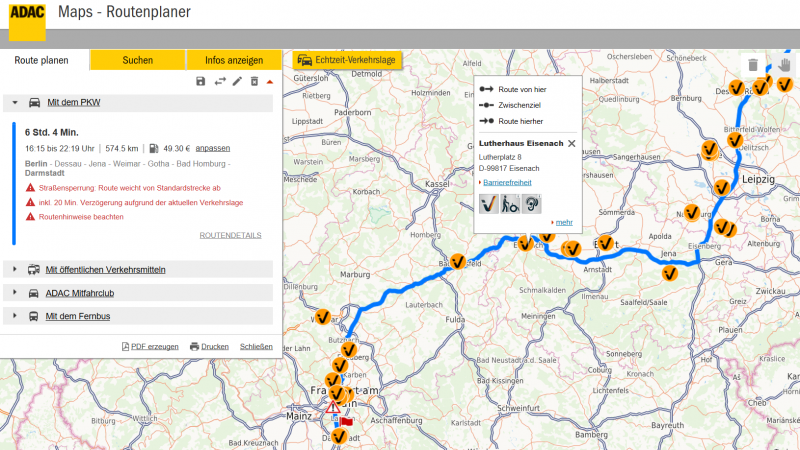Delete the route via the panel trash icon
This screenshot has height=450, width=800.
(254, 81)
